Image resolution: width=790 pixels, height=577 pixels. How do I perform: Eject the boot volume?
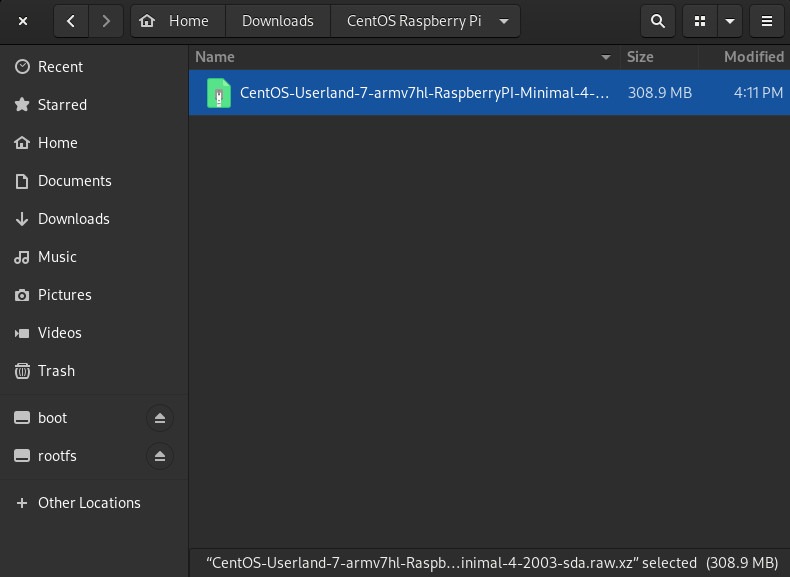[x=160, y=418]
